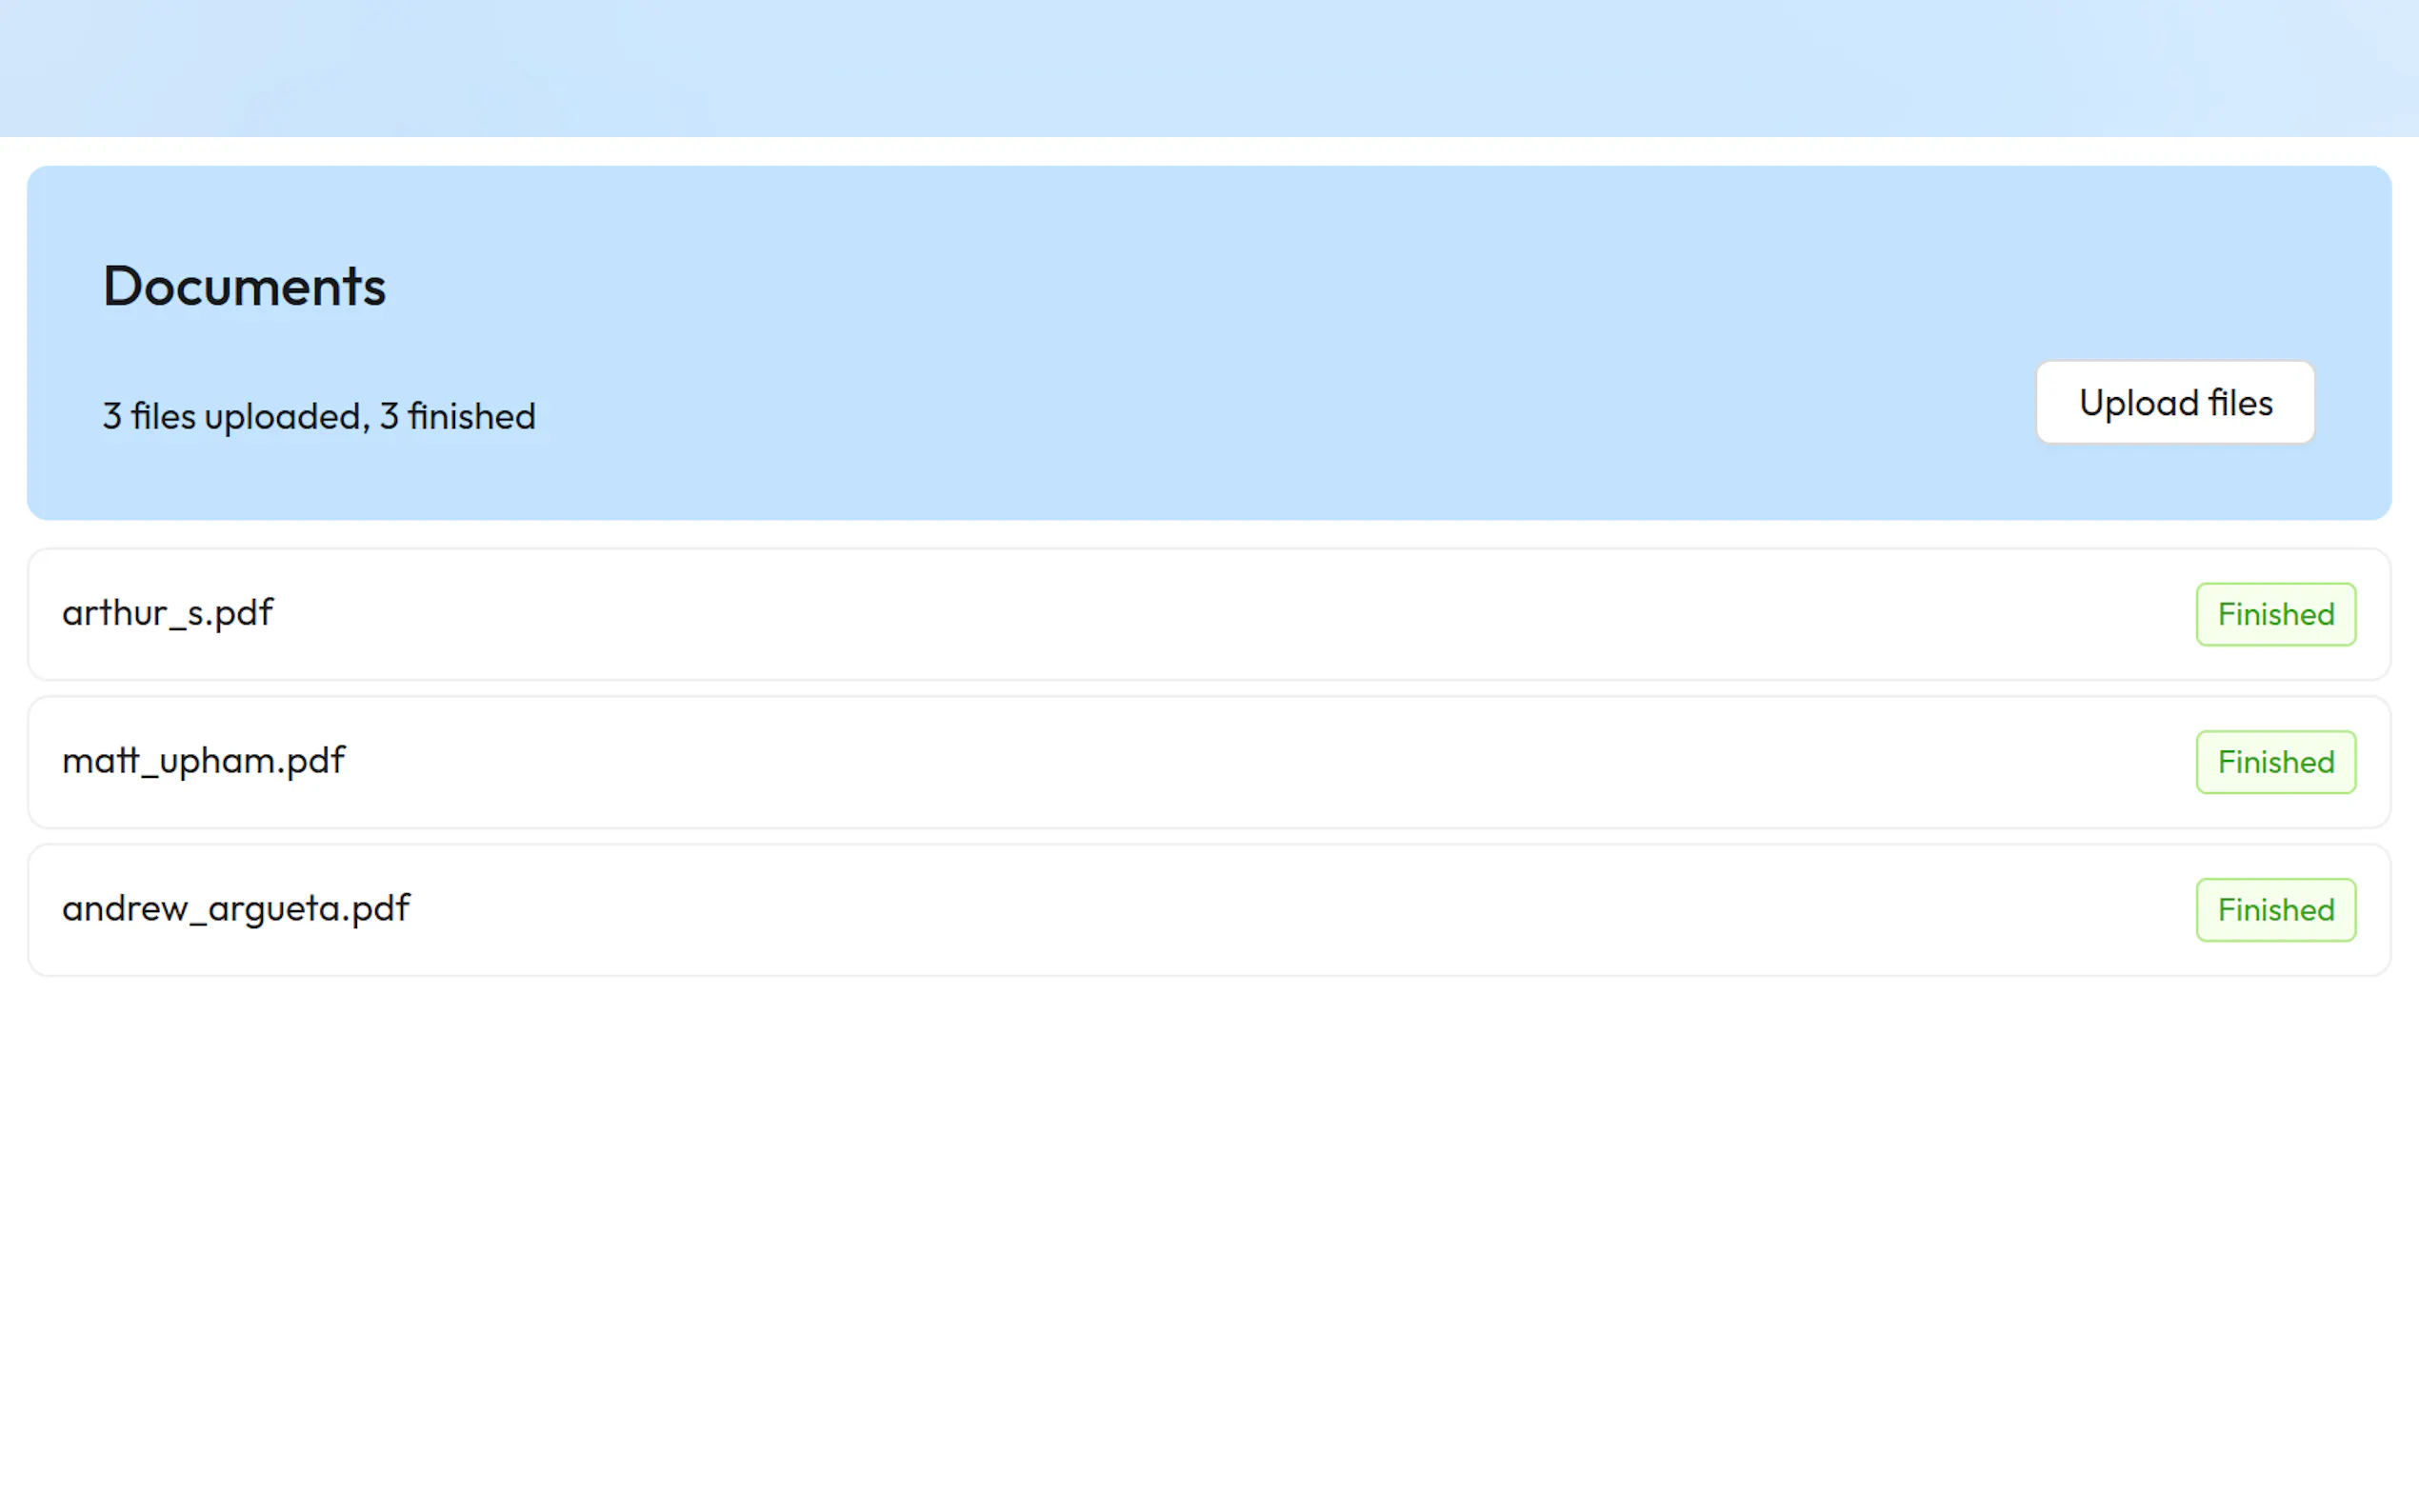Screen dimensions: 2419x1512
Task: Open the andrew_argueta.pdf file name
Action: pos(236,909)
